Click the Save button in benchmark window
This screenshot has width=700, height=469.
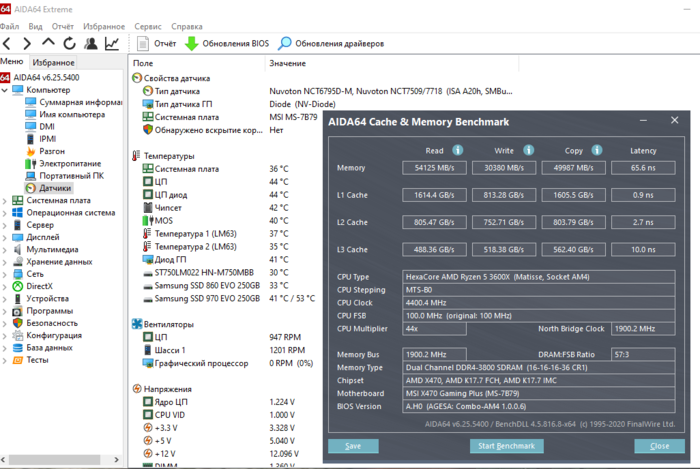tap(353, 446)
